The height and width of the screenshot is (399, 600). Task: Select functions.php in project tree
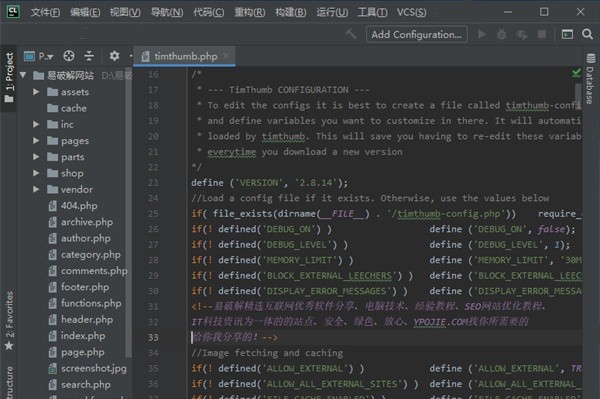tap(91, 303)
